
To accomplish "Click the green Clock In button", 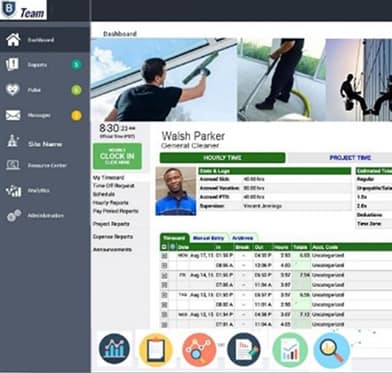I will [x=117, y=156].
